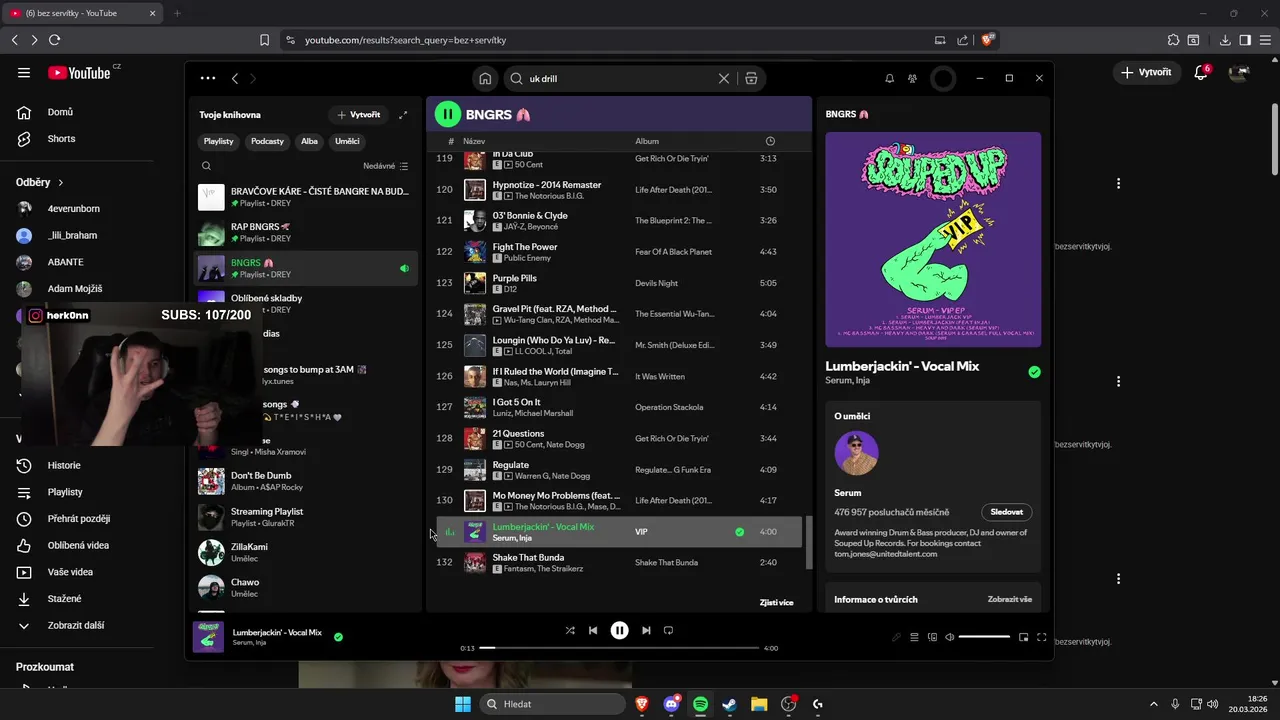Screen dimensions: 1280x720
Task: Open Windows Start menu
Action: pos(463,704)
